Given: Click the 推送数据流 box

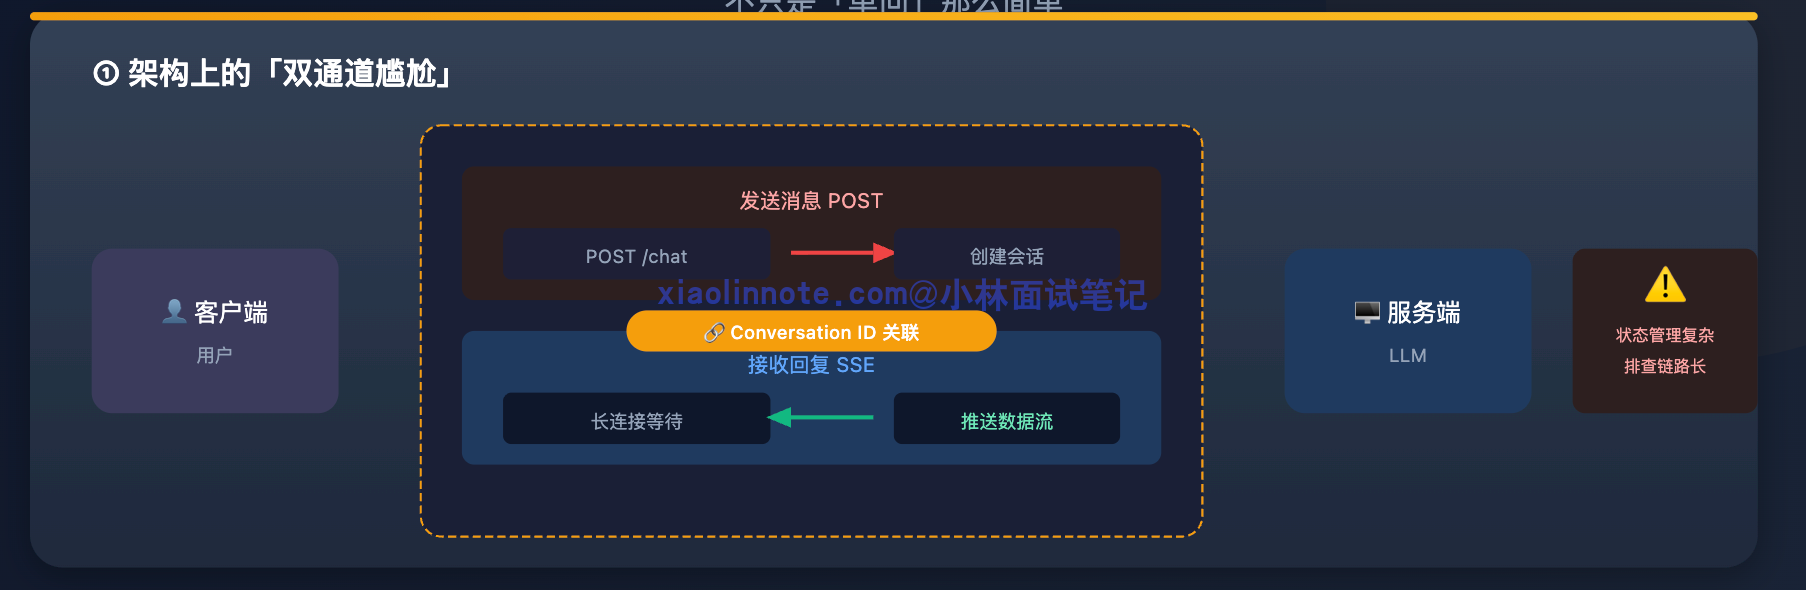Looking at the screenshot, I should click(x=1006, y=418).
